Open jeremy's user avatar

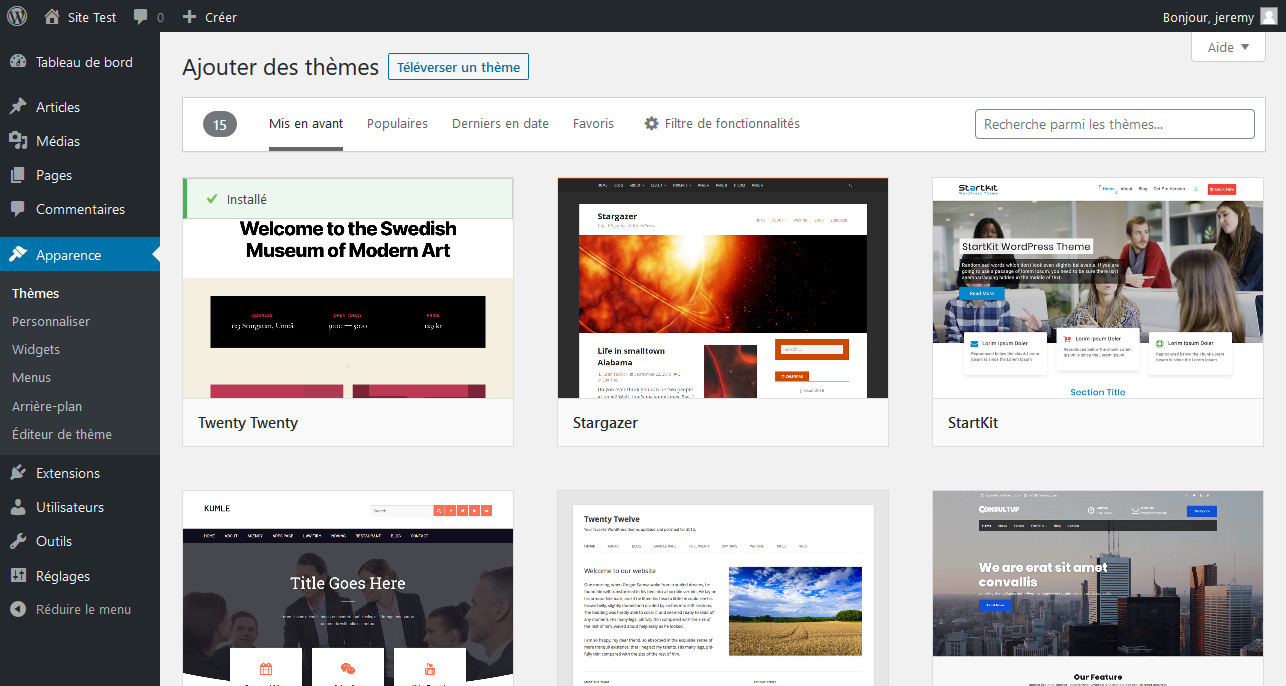coord(1268,17)
